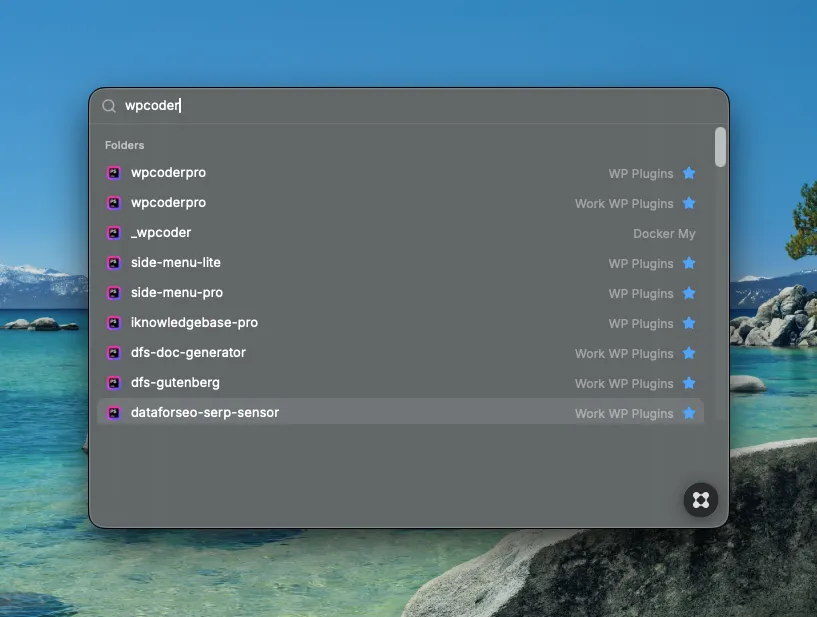Toggle star on dfs-gutenberg
The height and width of the screenshot is (617, 817).
tap(689, 383)
